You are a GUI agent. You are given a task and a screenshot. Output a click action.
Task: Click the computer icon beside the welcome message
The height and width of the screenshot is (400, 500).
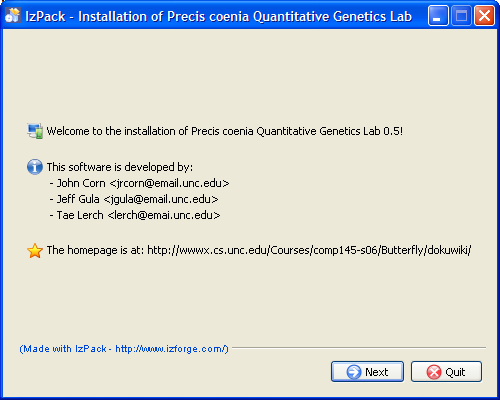click(35, 131)
